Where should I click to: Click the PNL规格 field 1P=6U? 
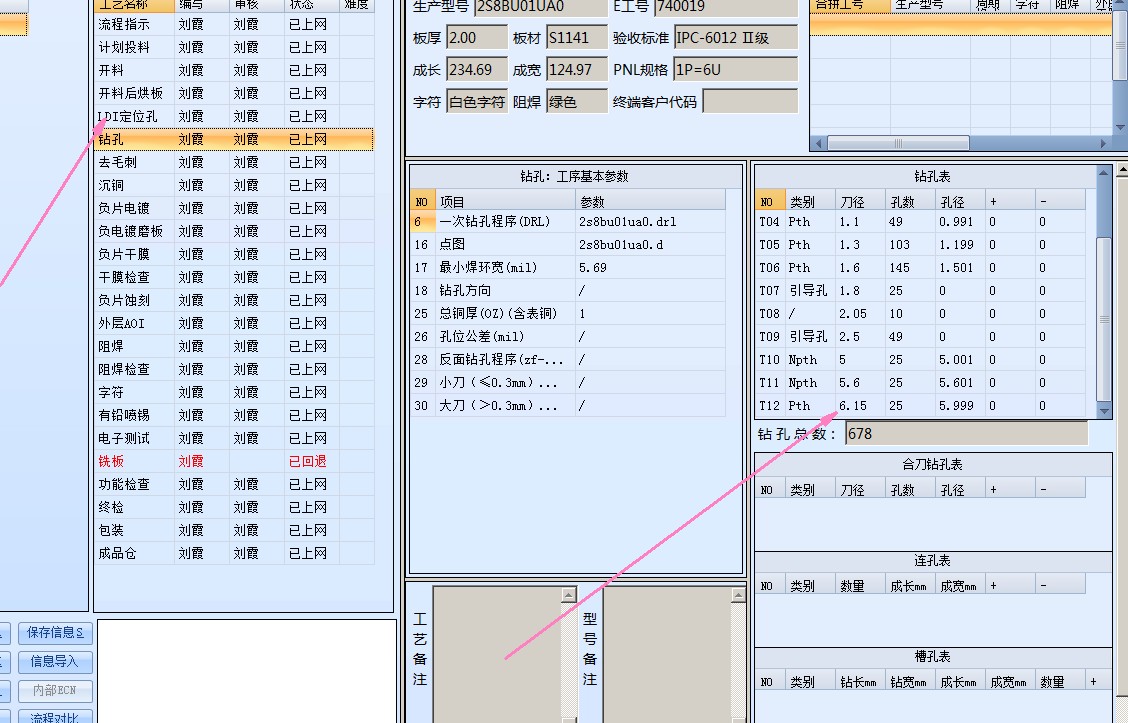coord(735,70)
